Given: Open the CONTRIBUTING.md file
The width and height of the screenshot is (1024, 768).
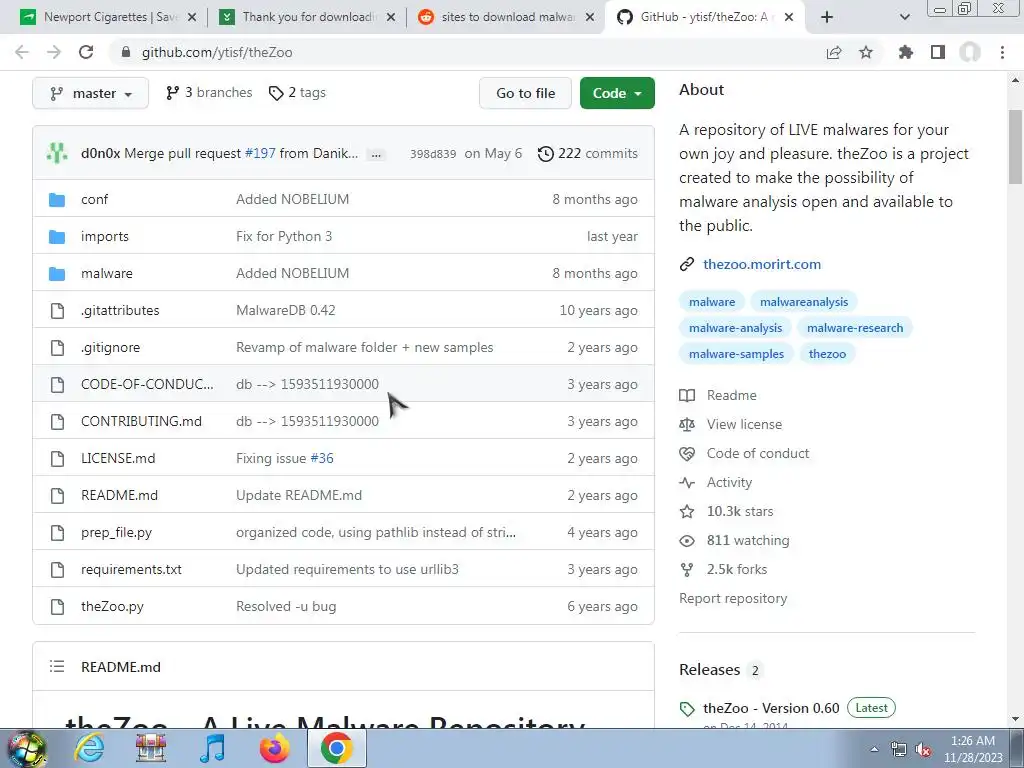Looking at the screenshot, I should [141, 421].
